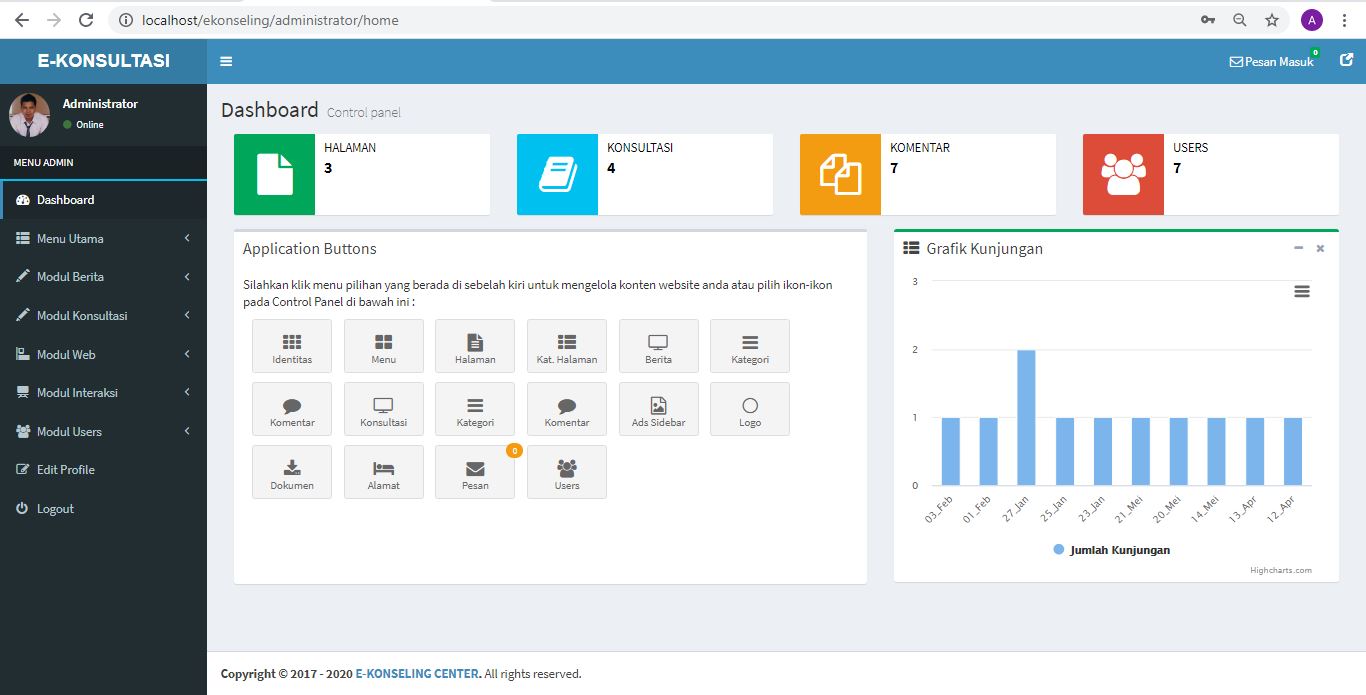Screen dimensions: 1366x695
Task: Open the Pesan envelope icon button
Action: tap(475, 472)
